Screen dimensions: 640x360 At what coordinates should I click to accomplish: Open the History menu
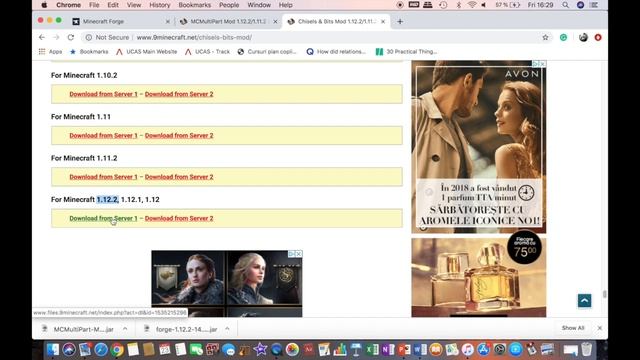coord(160,5)
